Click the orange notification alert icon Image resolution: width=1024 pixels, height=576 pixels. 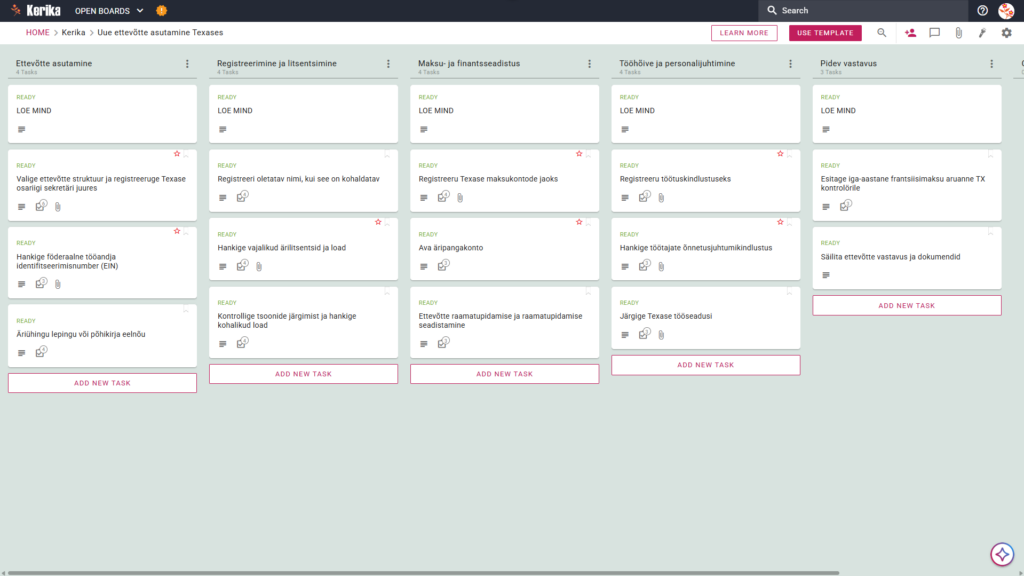tap(162, 10)
